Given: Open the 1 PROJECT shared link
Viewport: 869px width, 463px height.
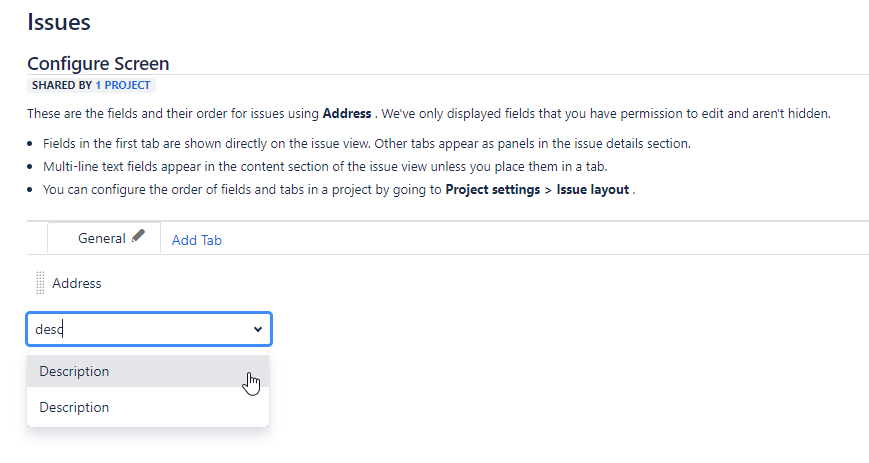Looking at the screenshot, I should [122, 85].
